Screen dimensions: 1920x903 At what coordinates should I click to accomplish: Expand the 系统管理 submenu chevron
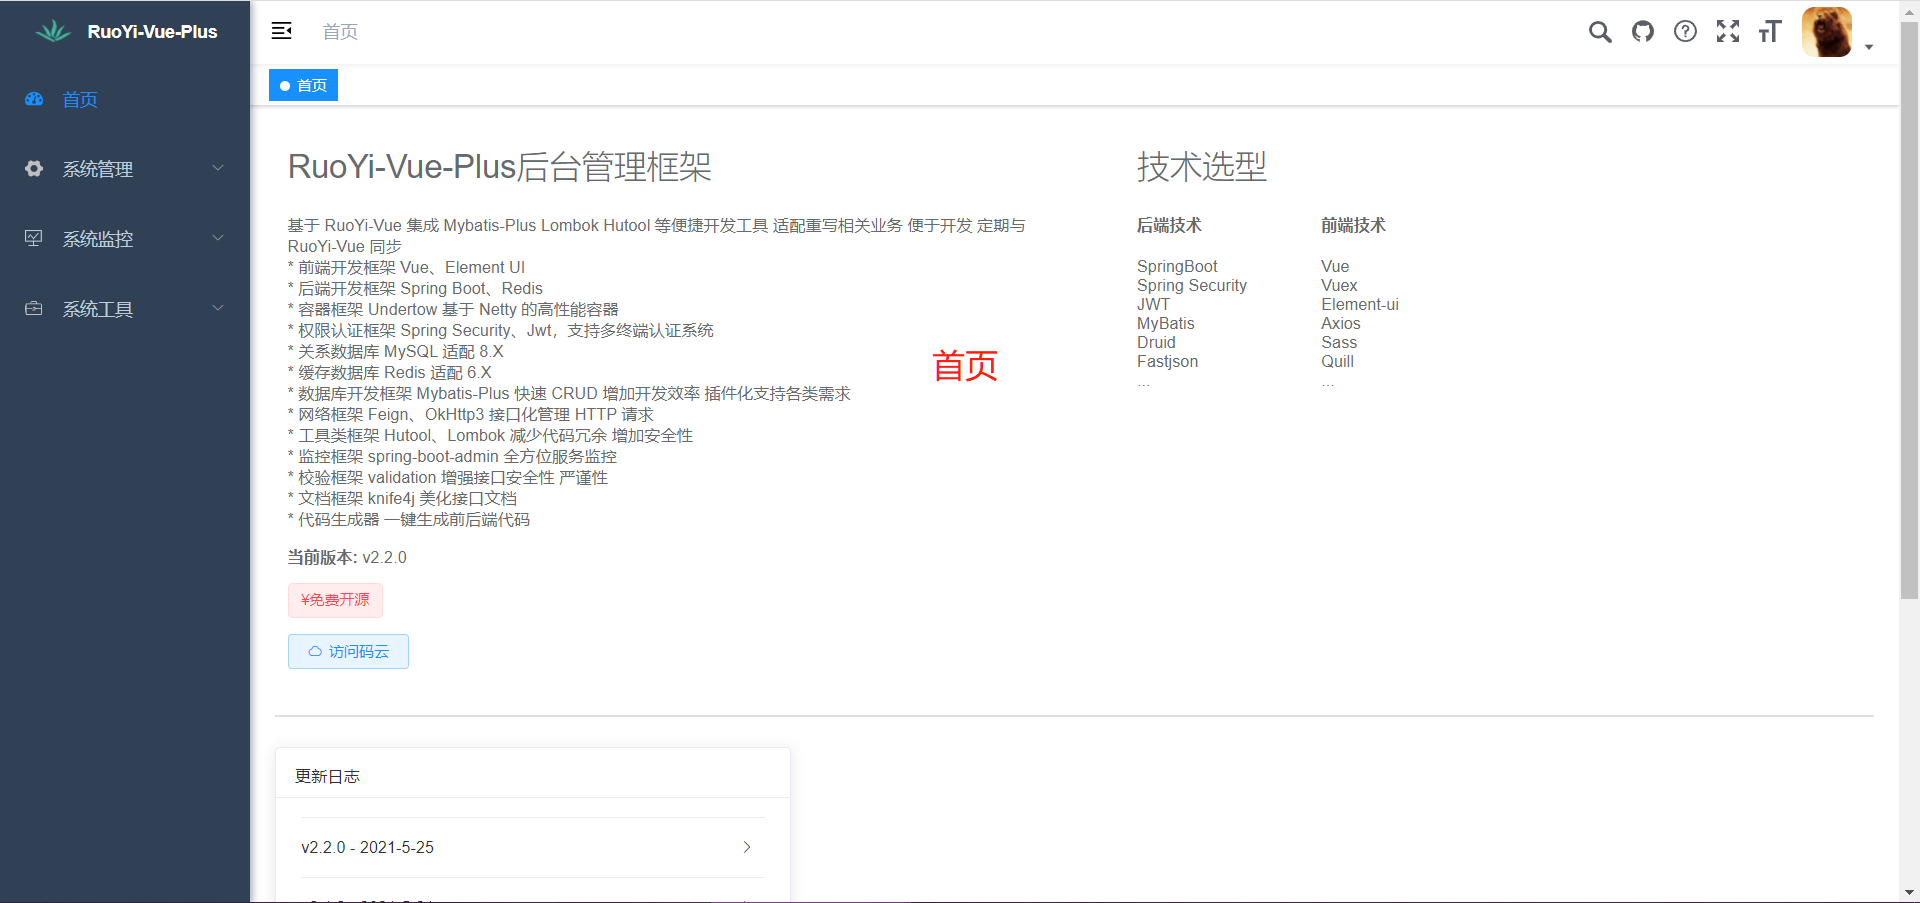click(x=218, y=168)
